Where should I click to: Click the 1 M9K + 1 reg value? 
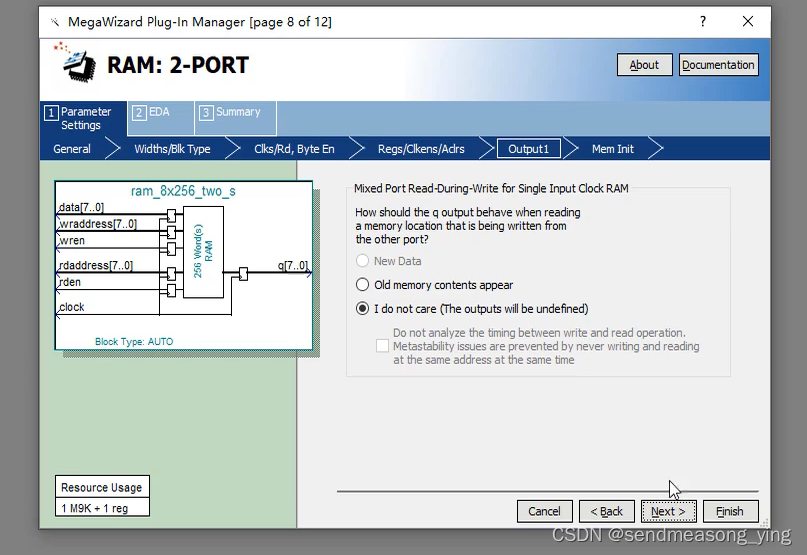coord(102,508)
